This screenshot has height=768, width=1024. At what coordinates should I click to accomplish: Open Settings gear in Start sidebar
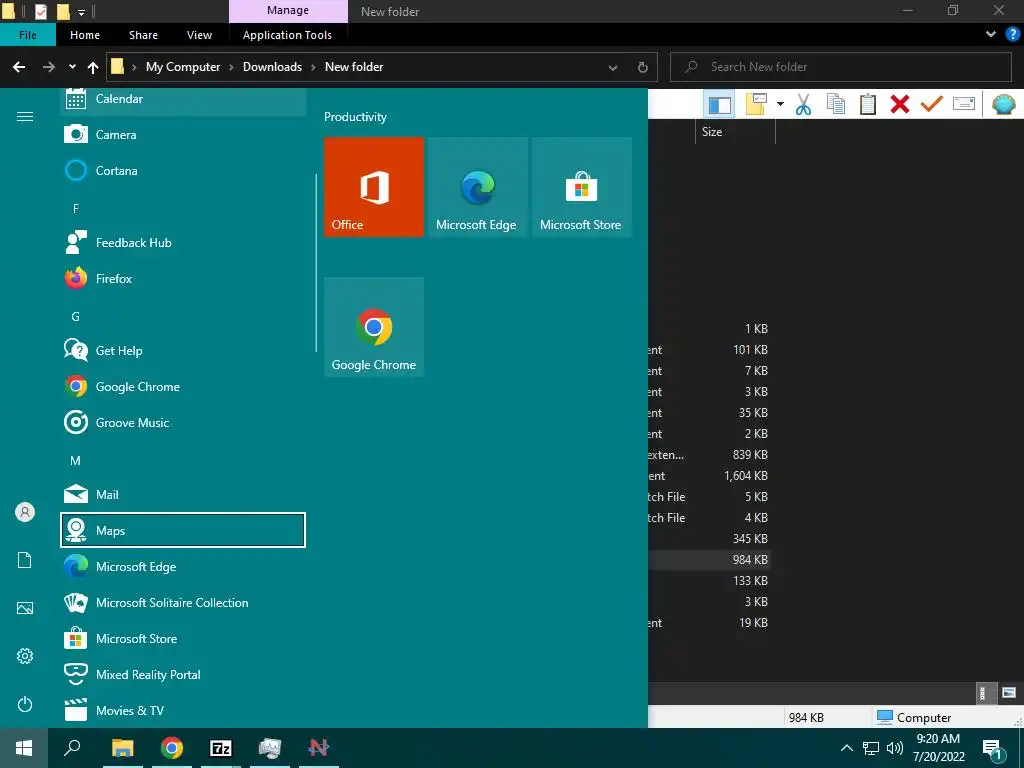pyautogui.click(x=25, y=656)
